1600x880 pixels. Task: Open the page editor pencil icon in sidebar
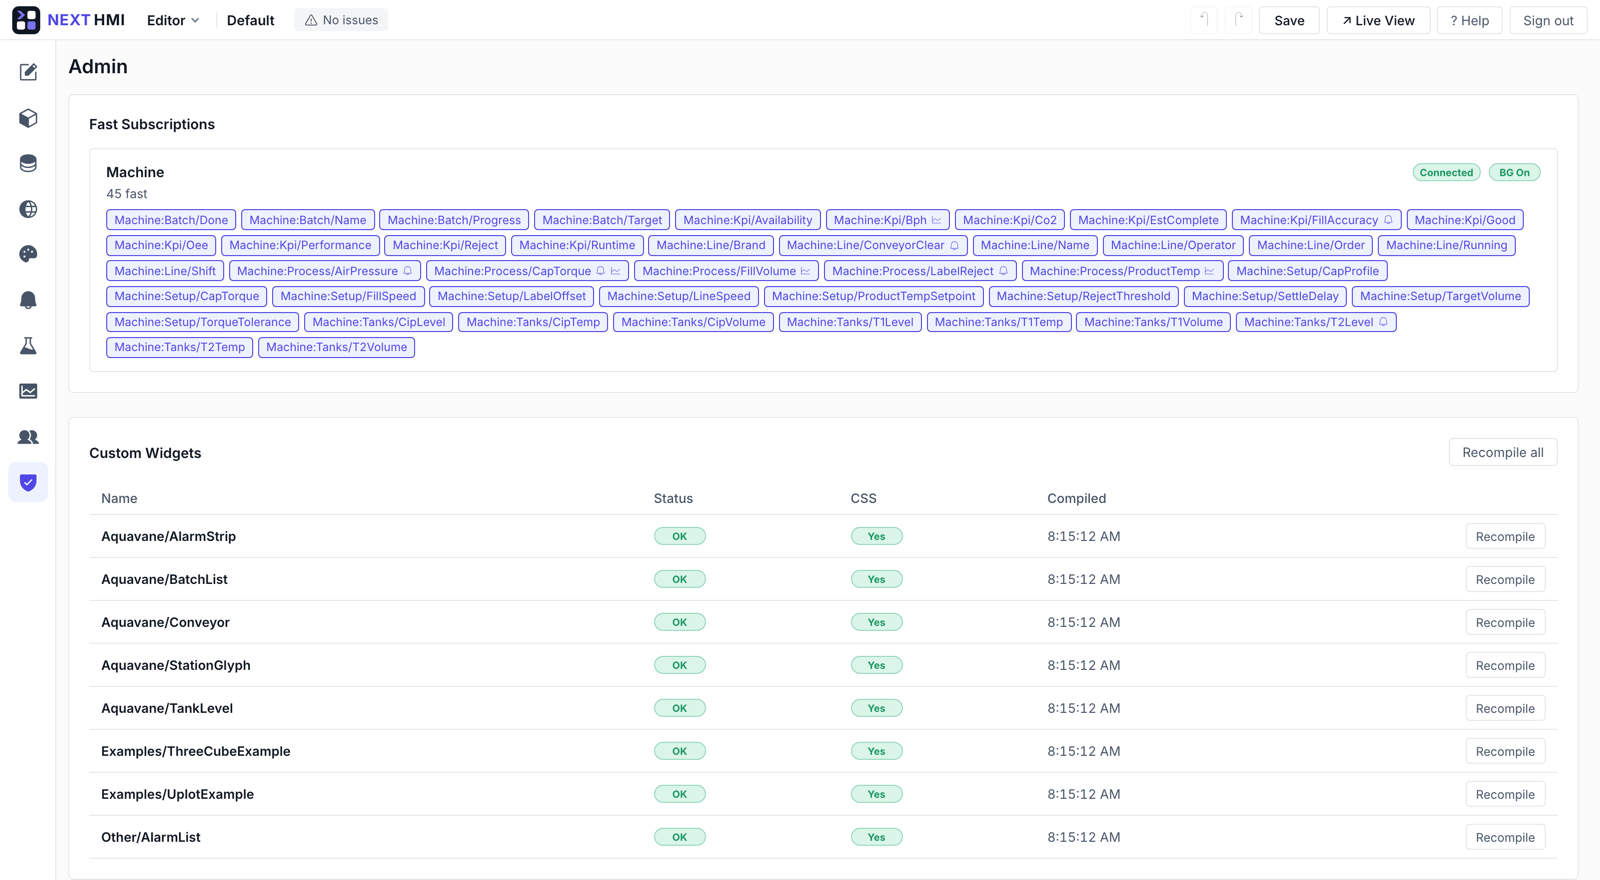[28, 72]
